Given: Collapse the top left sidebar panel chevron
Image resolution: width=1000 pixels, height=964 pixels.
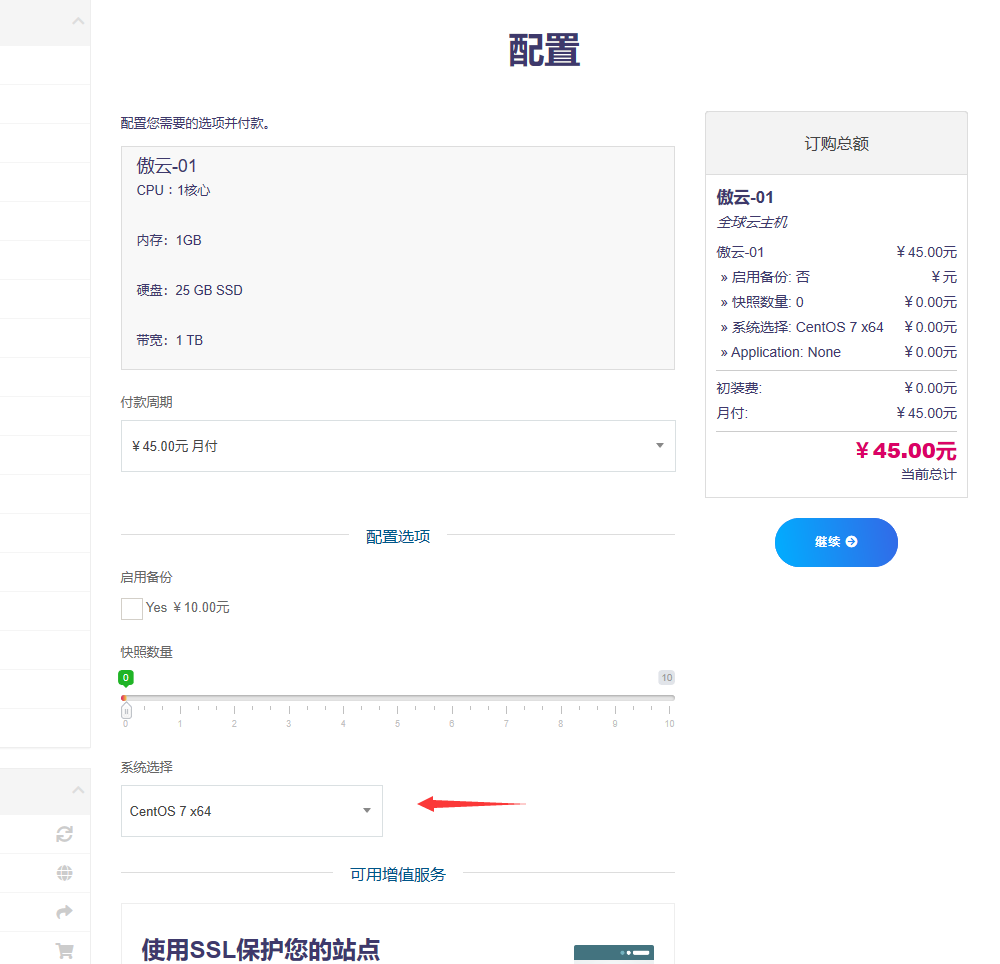Looking at the screenshot, I should pyautogui.click(x=78, y=22).
